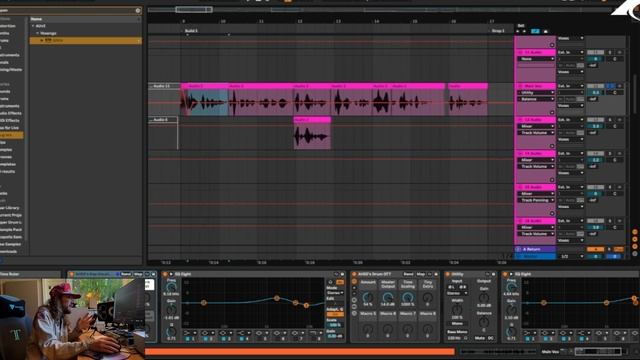640x360 pixels.
Task: Open the Ext. In dropdown of Main Vox track
Action: [571, 86]
